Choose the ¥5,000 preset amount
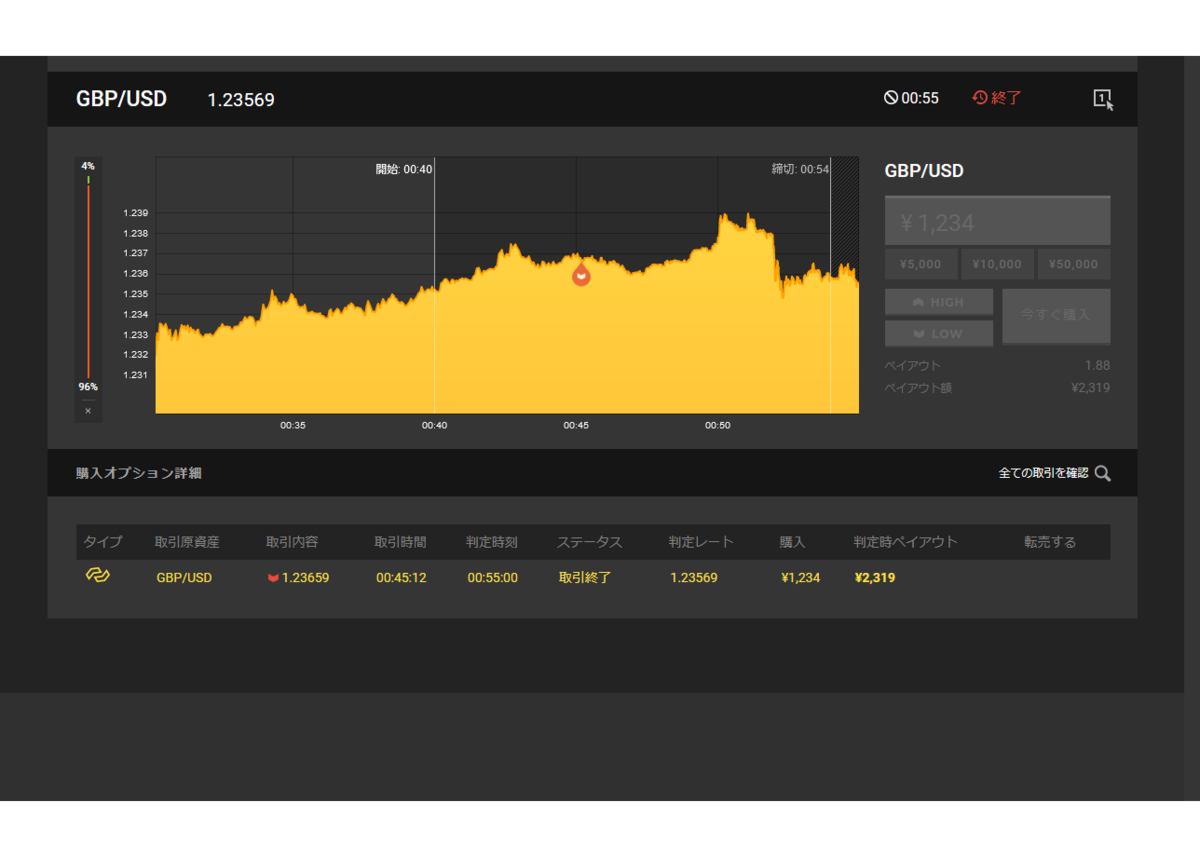This screenshot has width=1200, height=856. coord(921,264)
